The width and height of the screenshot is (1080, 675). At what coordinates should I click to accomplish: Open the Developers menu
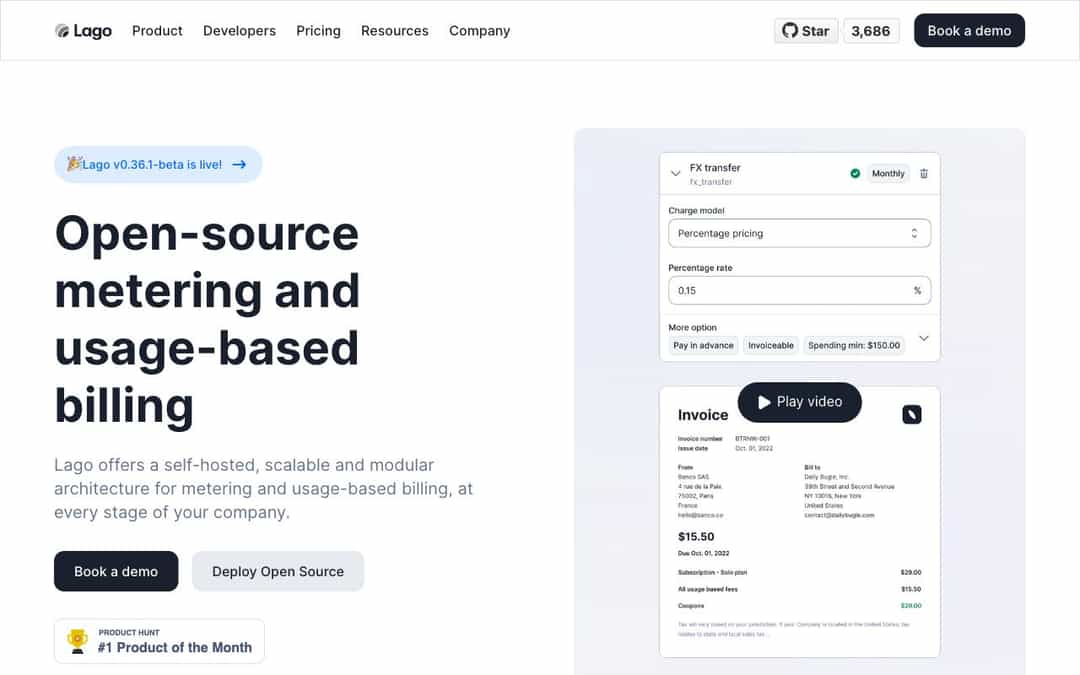pyautogui.click(x=239, y=31)
